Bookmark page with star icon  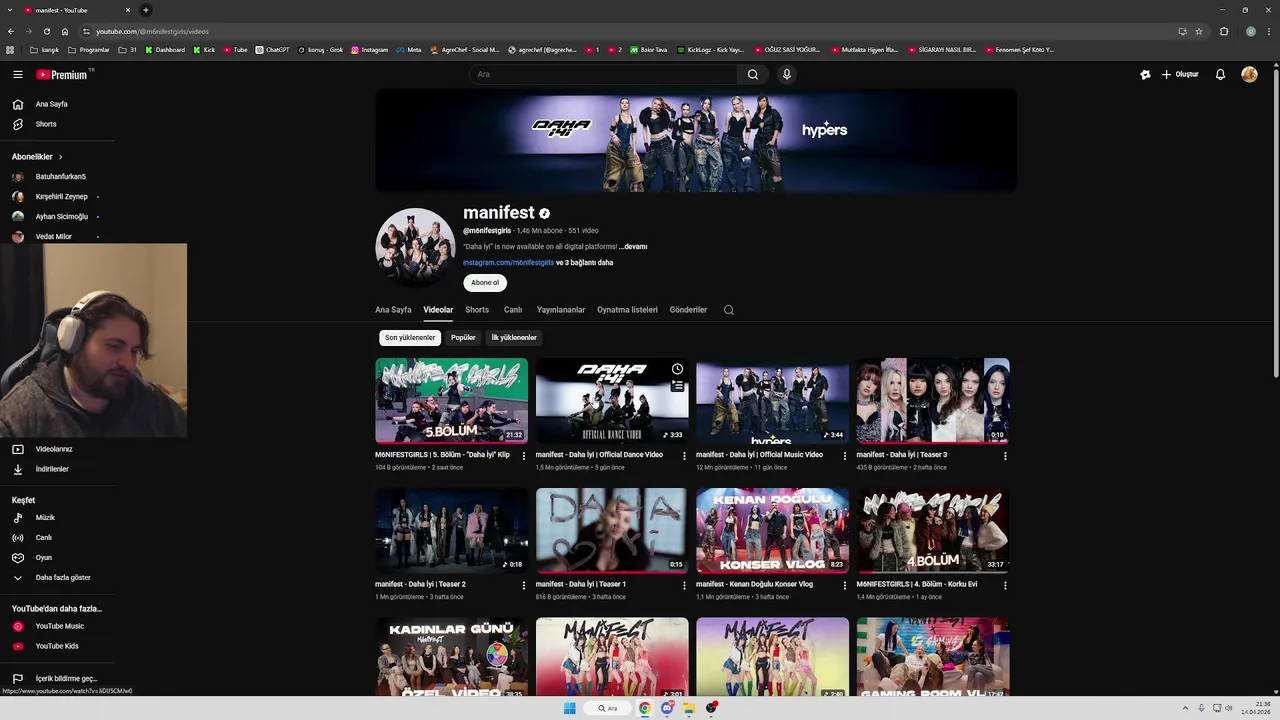click(1199, 31)
